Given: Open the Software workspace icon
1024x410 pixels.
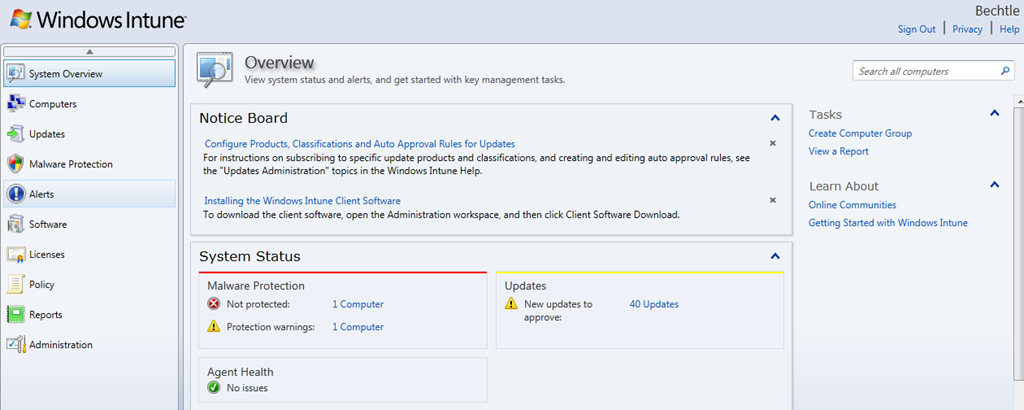Looking at the screenshot, I should pyautogui.click(x=16, y=224).
